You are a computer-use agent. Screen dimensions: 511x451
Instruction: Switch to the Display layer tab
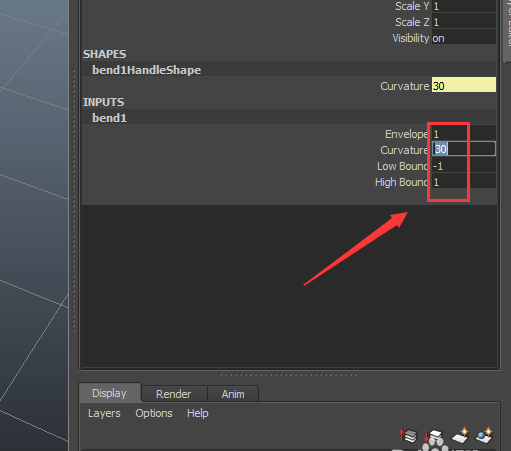(x=109, y=393)
